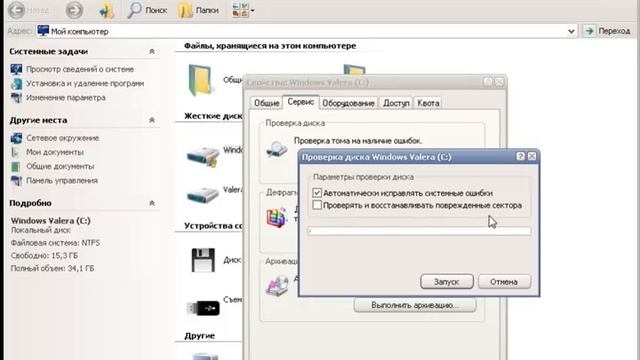
Task: Click the system info icon beside Просмотр сведений
Action: tap(16, 69)
